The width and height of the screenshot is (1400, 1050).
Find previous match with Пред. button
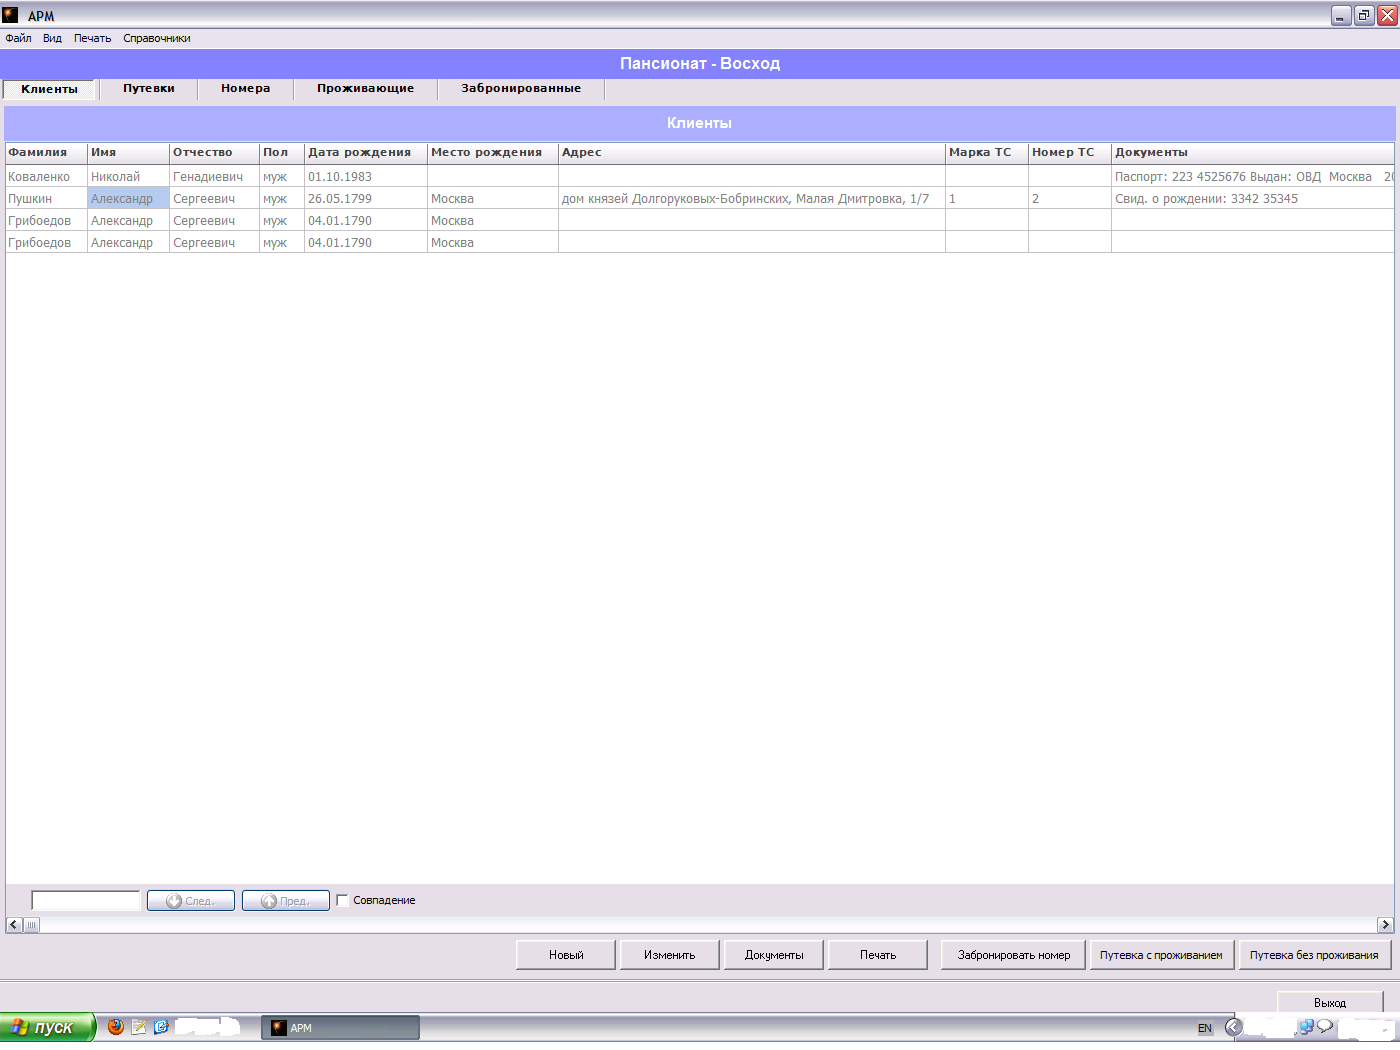pos(286,901)
